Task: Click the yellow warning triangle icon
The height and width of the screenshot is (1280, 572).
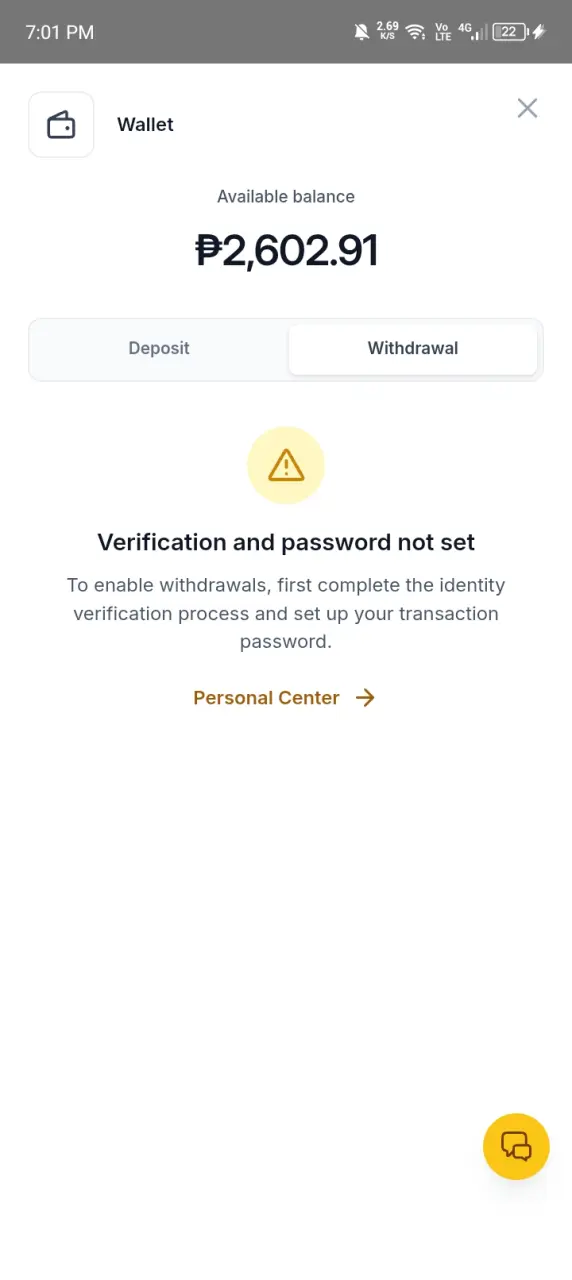Action: [x=286, y=465]
